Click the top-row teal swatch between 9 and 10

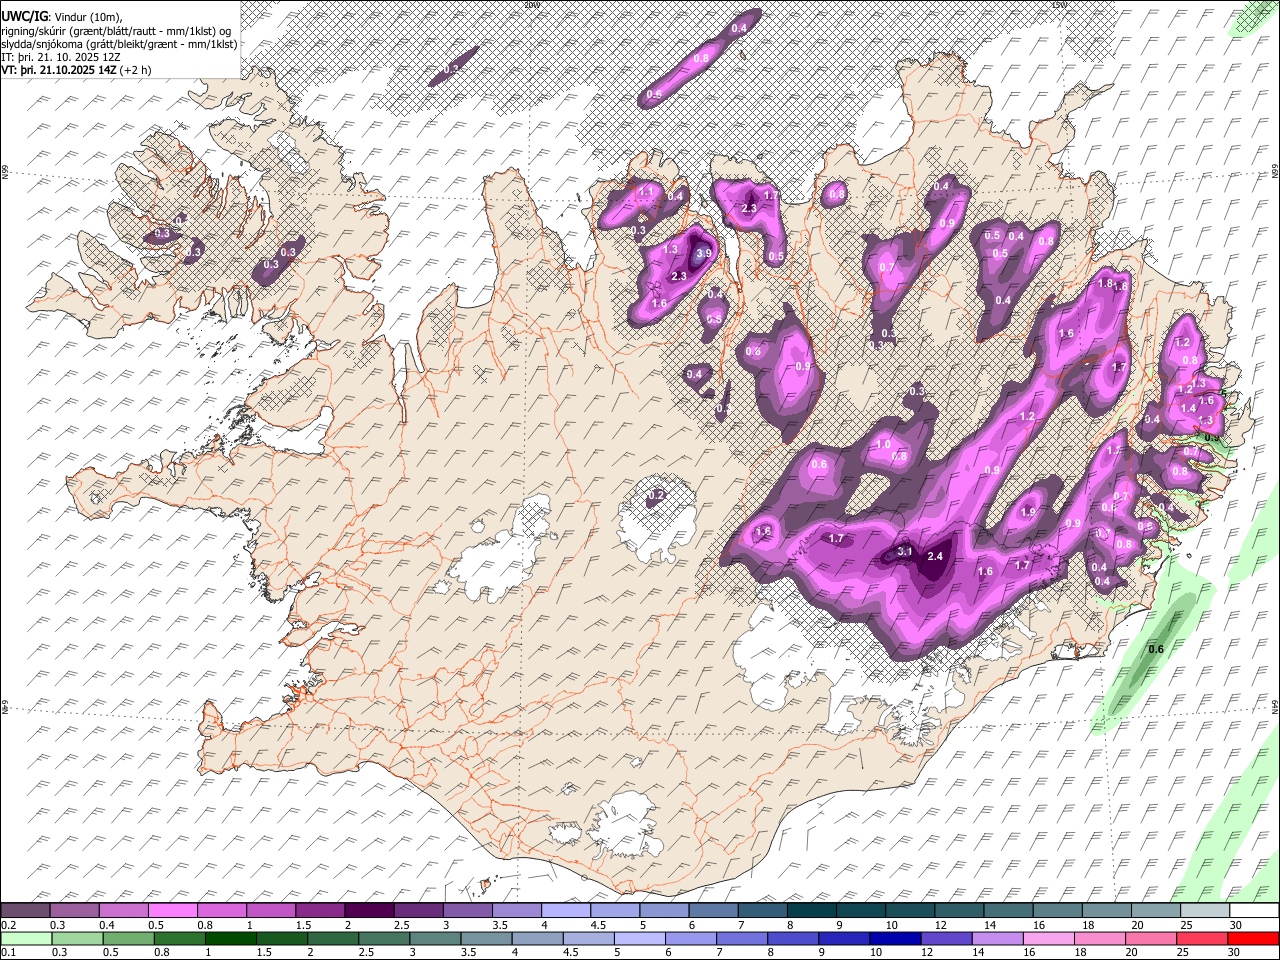click(x=860, y=911)
